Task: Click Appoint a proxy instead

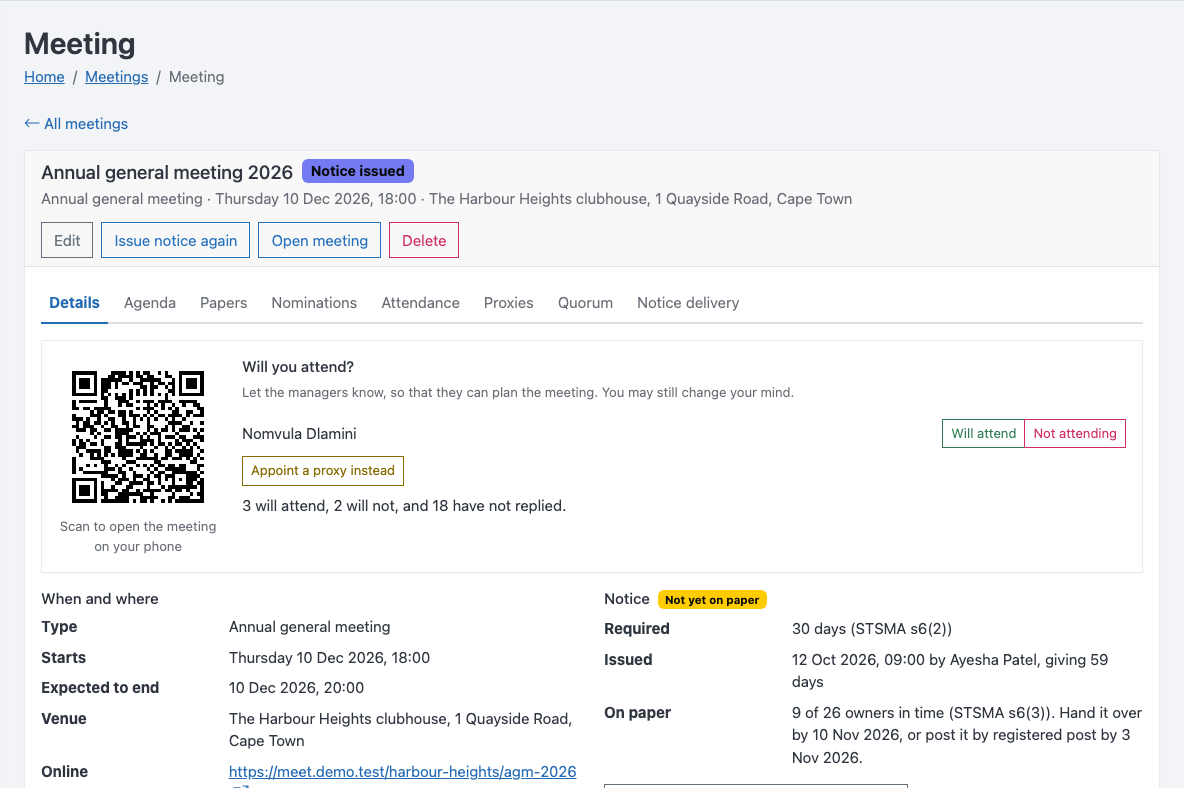Action: [323, 471]
